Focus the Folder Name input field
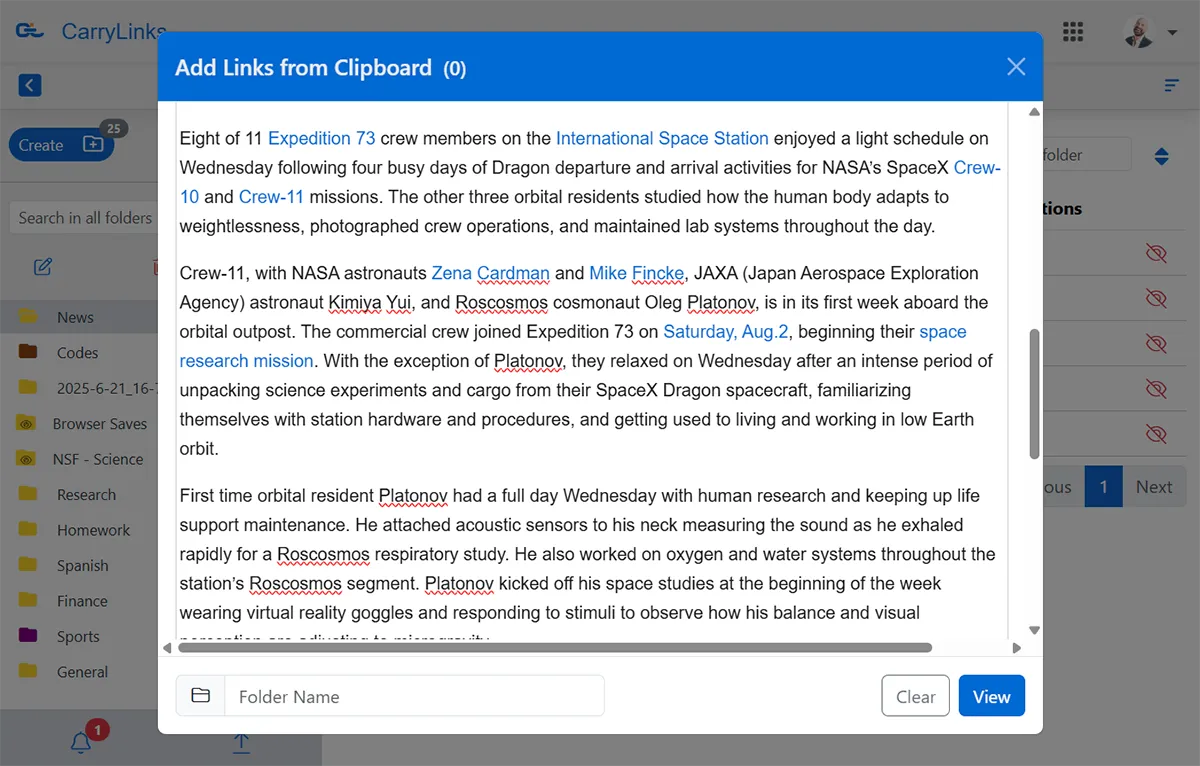This screenshot has width=1200, height=766. [x=414, y=696]
